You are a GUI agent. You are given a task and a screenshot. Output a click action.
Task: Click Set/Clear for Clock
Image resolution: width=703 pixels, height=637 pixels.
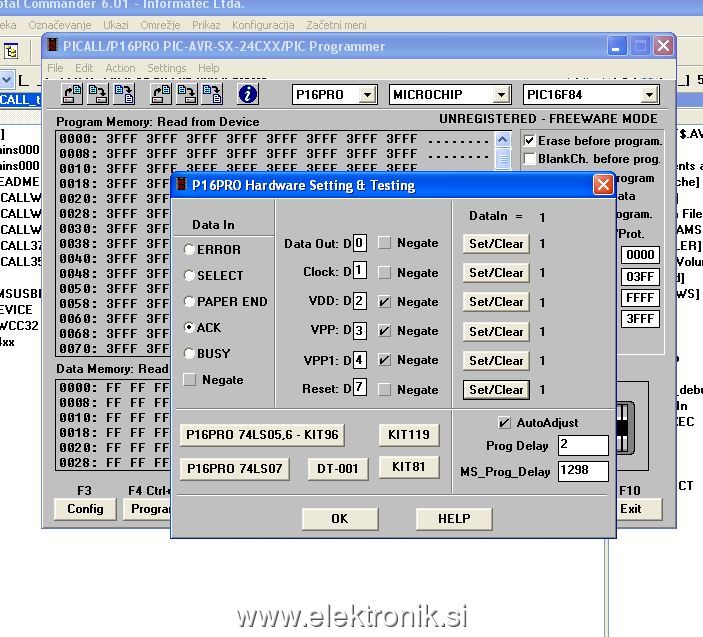(496, 273)
